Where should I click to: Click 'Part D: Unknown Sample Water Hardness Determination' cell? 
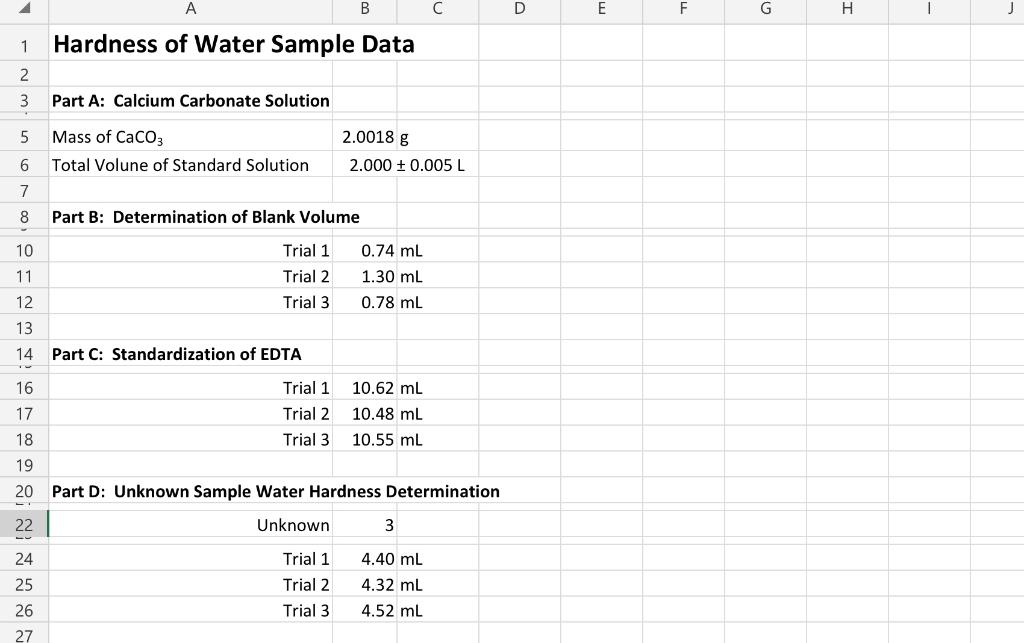coord(190,491)
